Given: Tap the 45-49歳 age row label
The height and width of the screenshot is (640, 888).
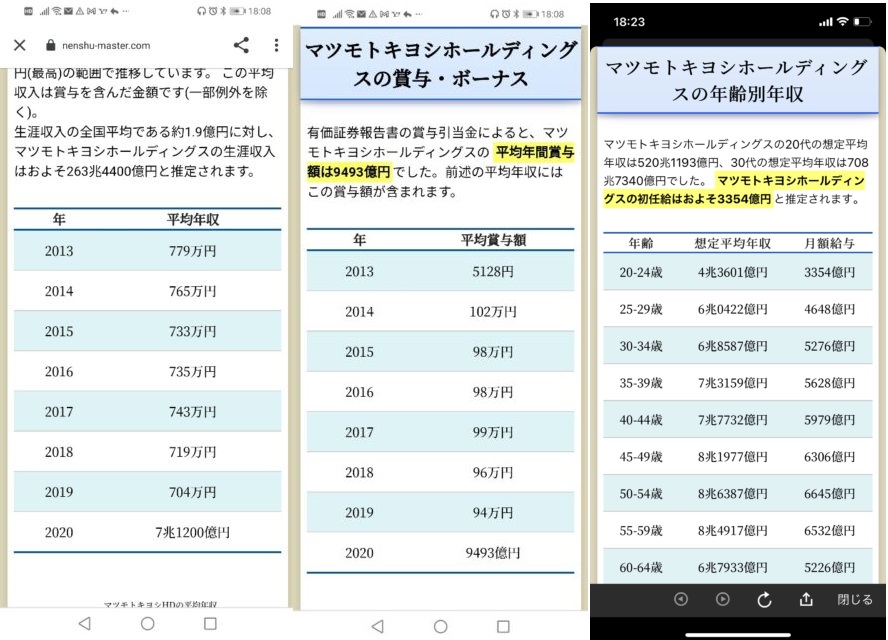Looking at the screenshot, I should click(x=641, y=456).
